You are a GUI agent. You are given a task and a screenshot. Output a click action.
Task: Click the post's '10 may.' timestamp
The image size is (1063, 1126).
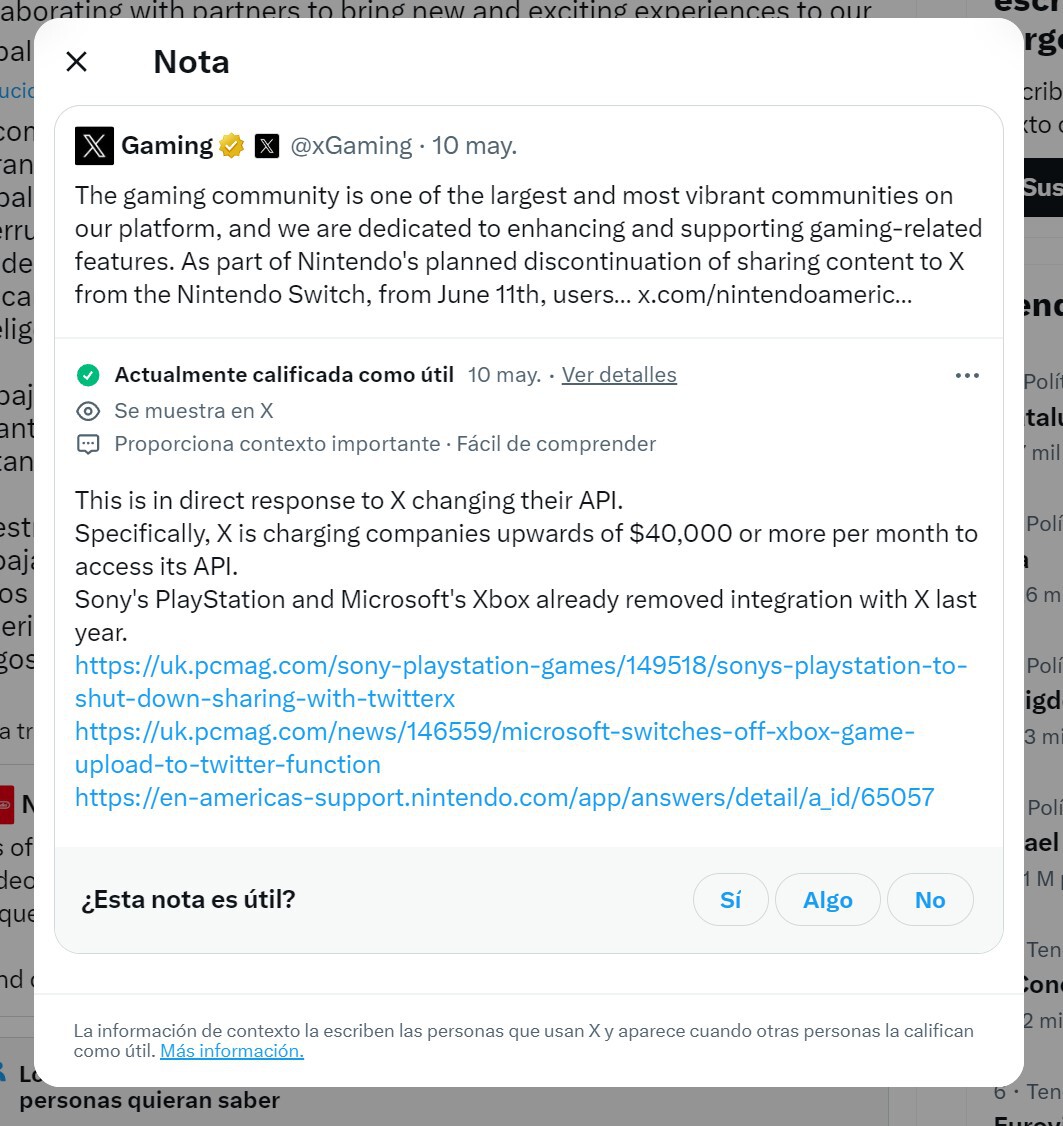[x=474, y=146]
